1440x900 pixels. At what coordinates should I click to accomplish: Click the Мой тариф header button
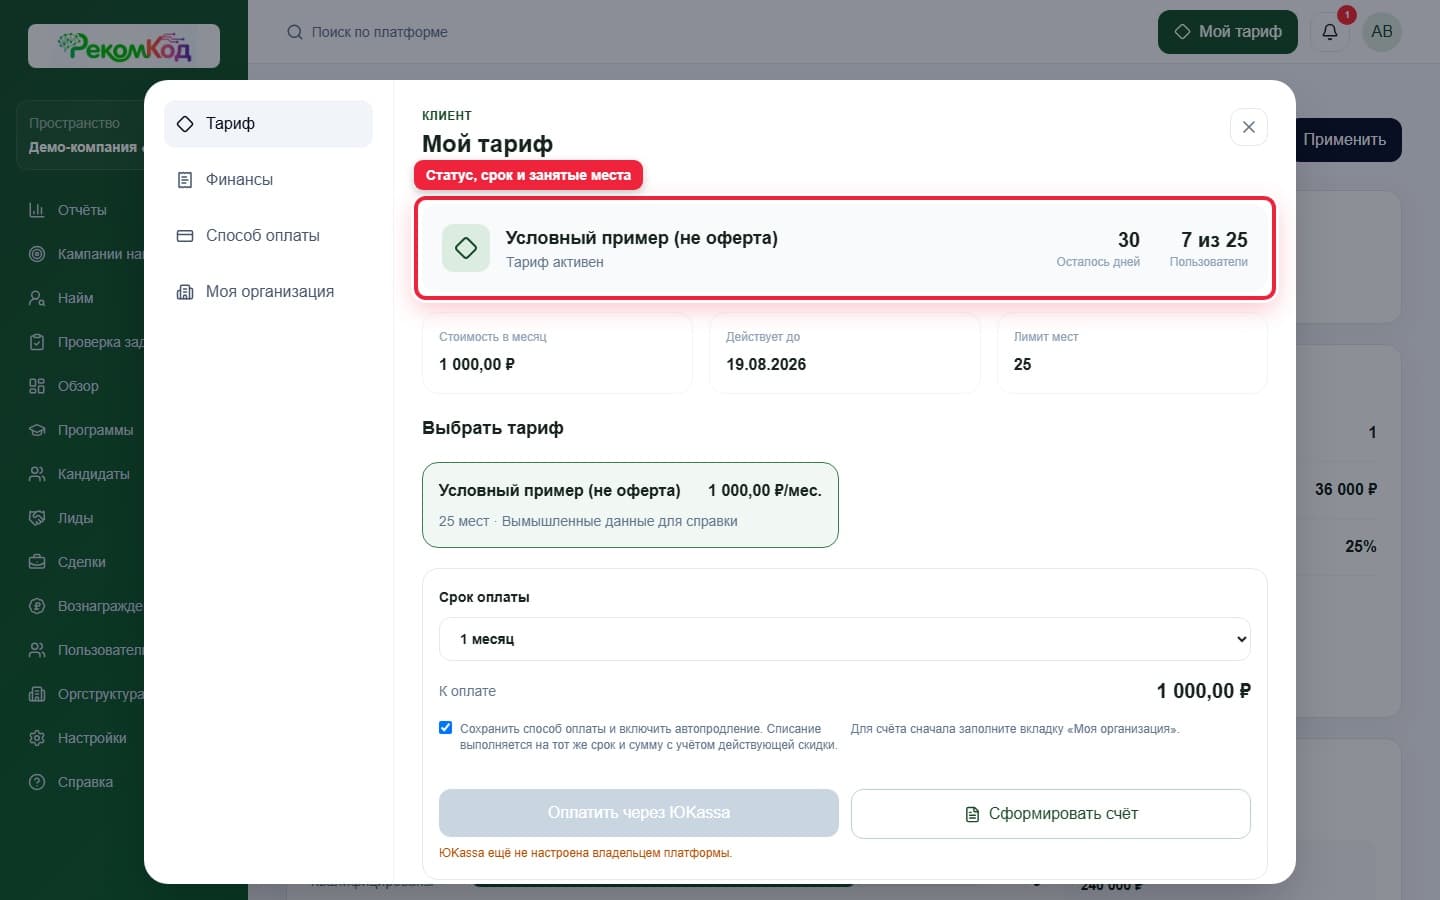coord(1227,32)
